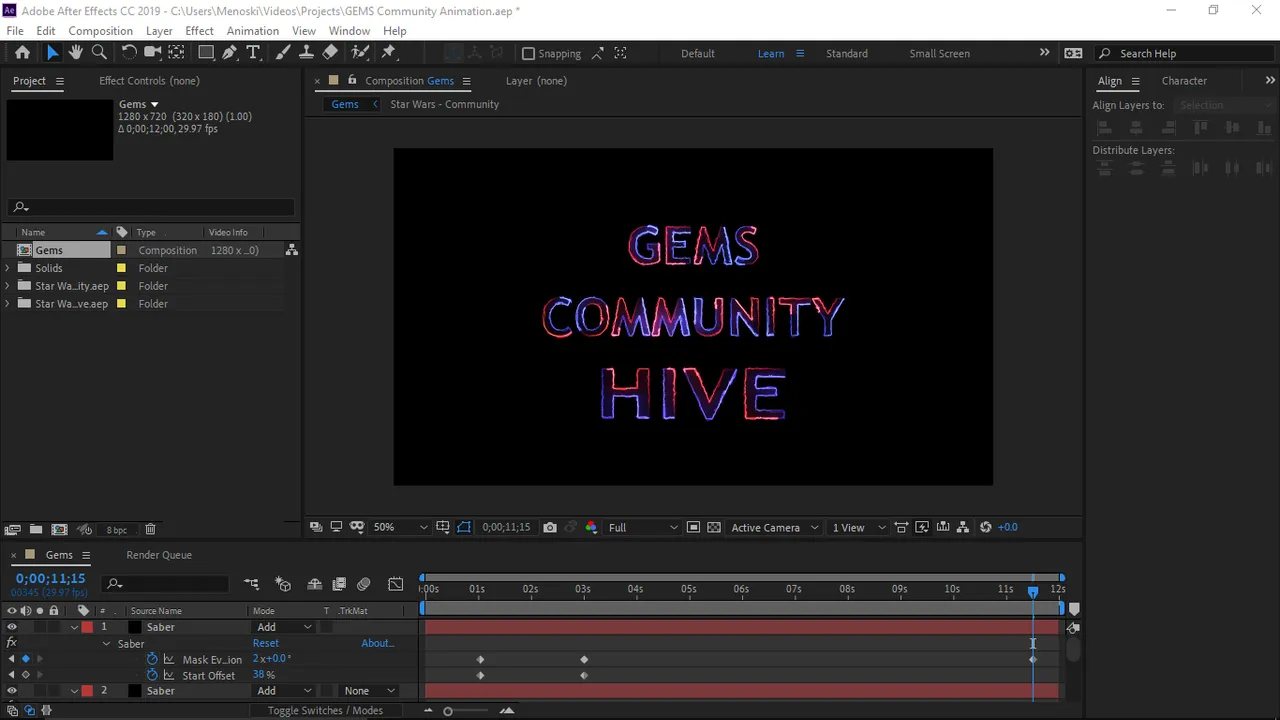Open layer 2 None track matte dropdown
The image size is (1280, 720).
coord(369,691)
